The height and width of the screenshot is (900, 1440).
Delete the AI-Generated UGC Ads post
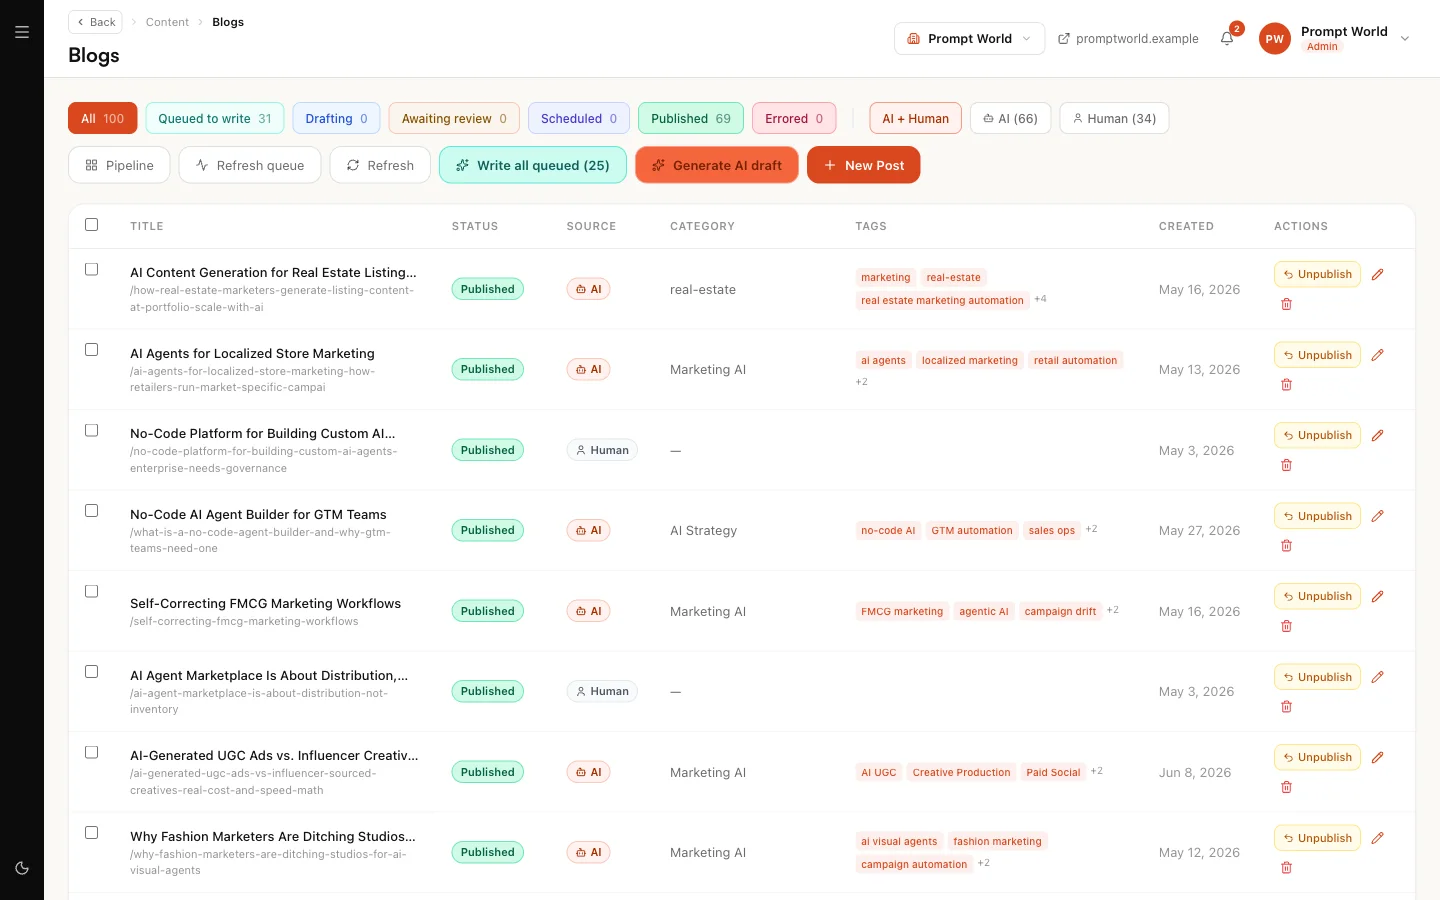(x=1287, y=787)
